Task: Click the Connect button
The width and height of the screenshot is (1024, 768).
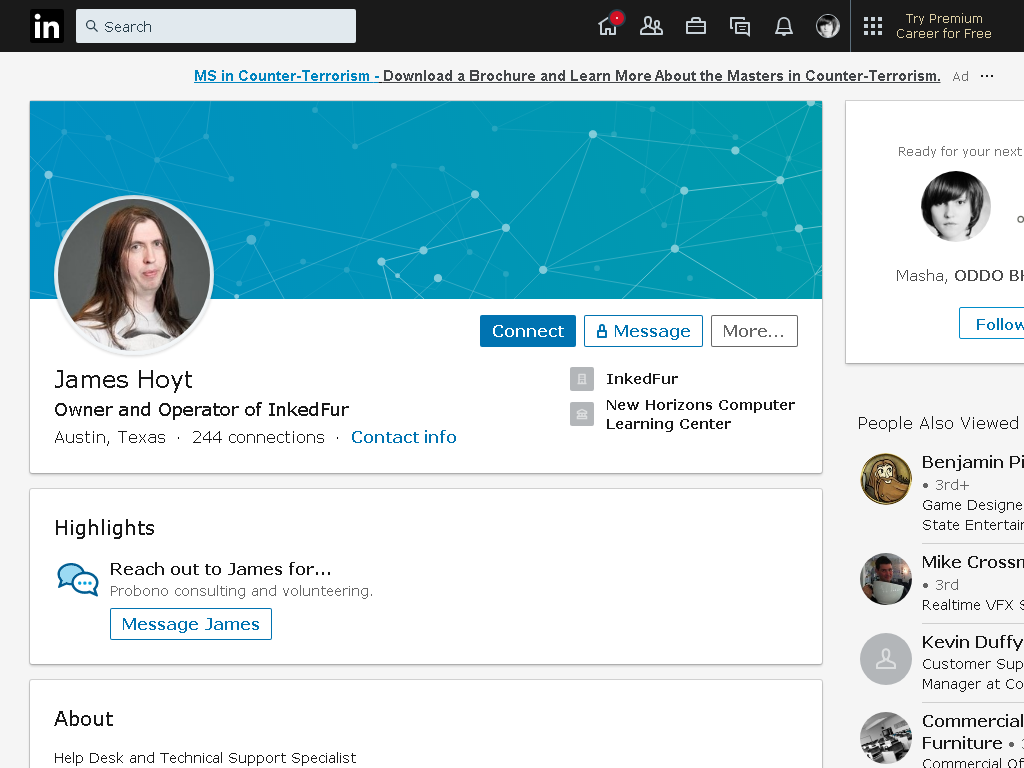Action: pos(528,331)
